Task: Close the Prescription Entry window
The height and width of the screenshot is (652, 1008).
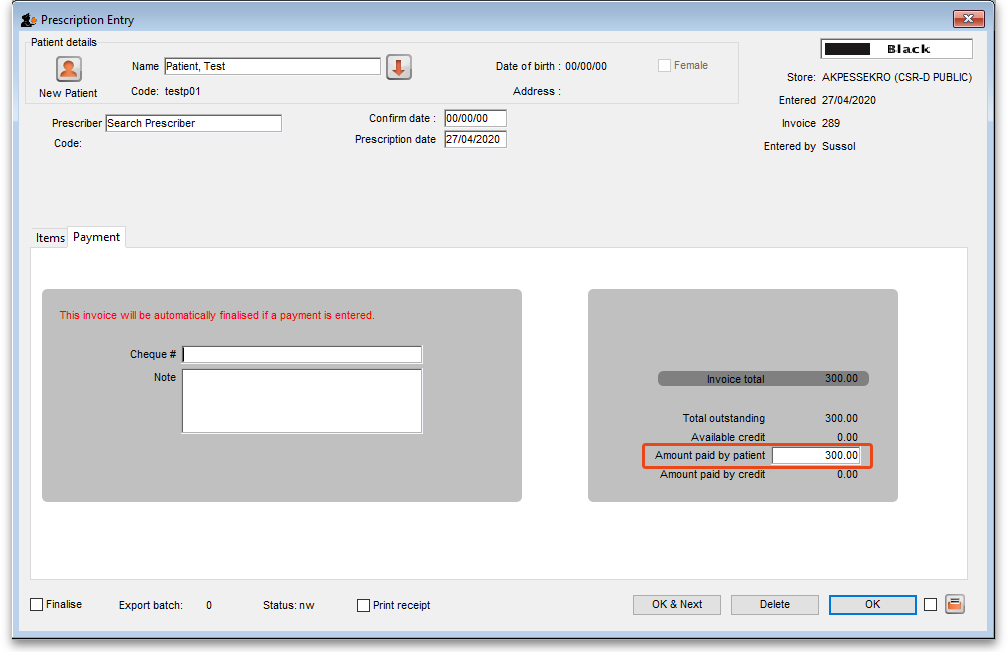Action: click(x=968, y=19)
